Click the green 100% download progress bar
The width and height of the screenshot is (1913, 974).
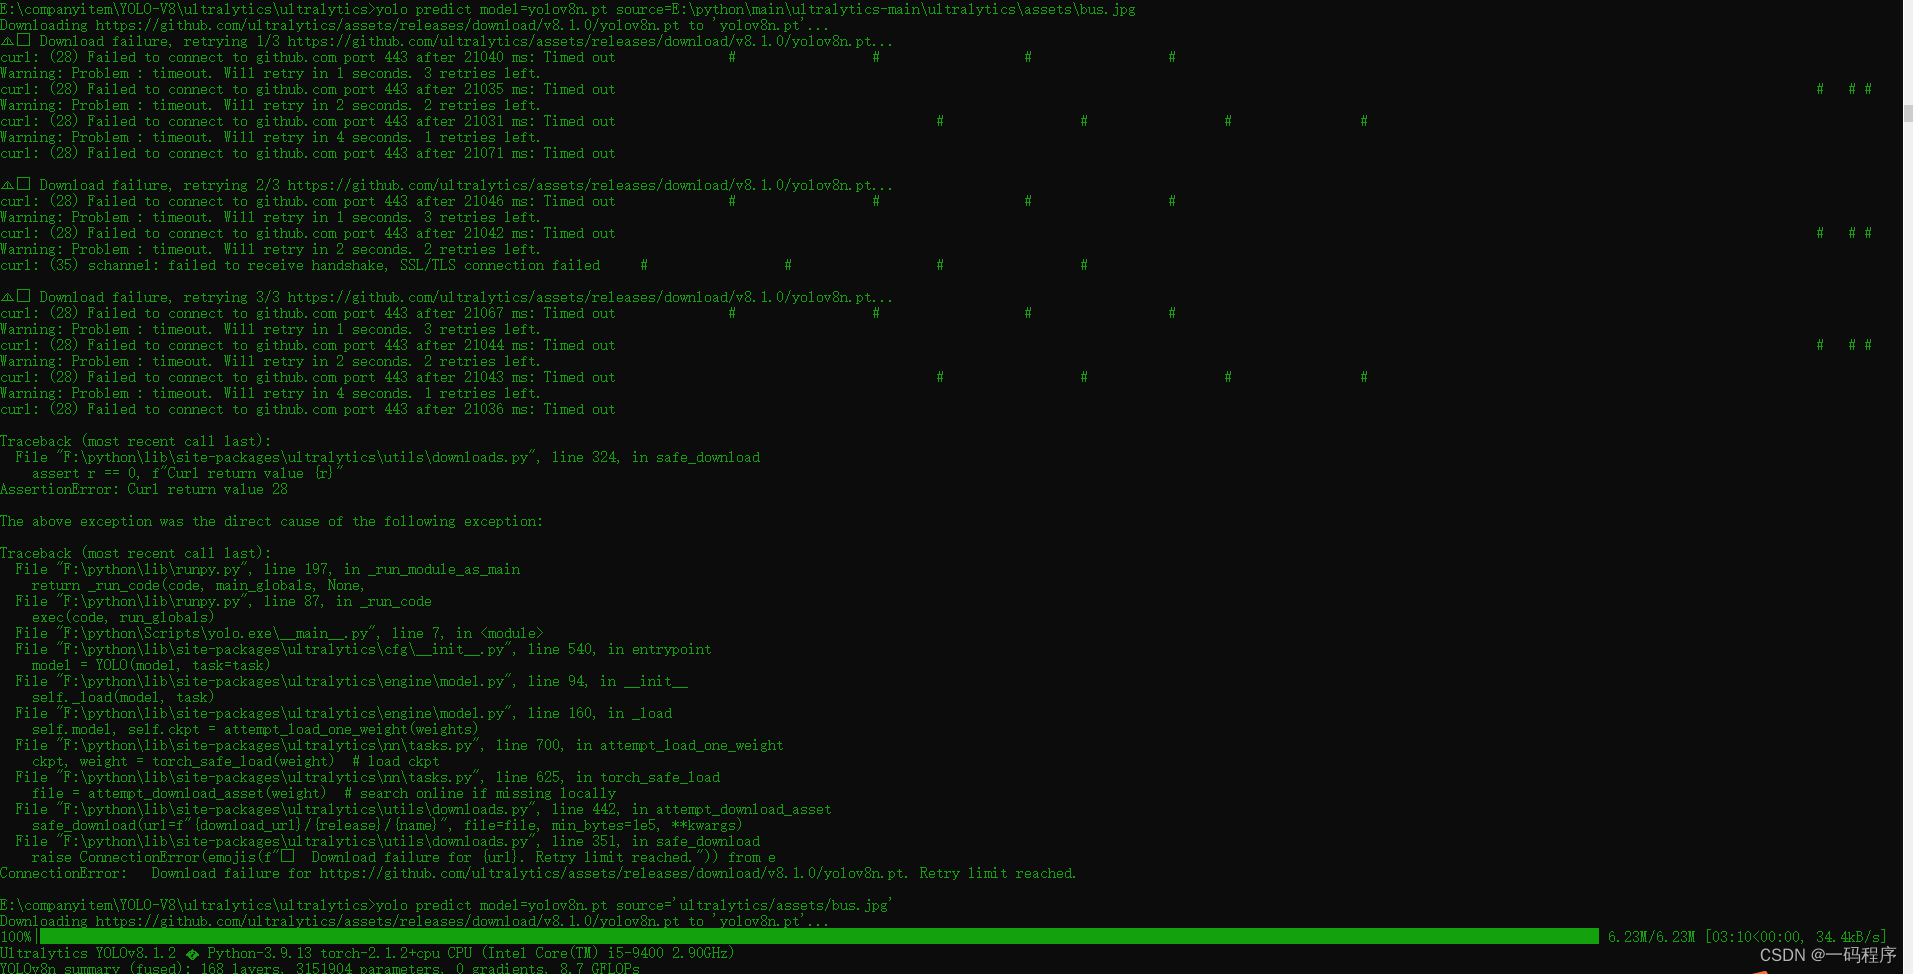pyautogui.click(x=818, y=937)
